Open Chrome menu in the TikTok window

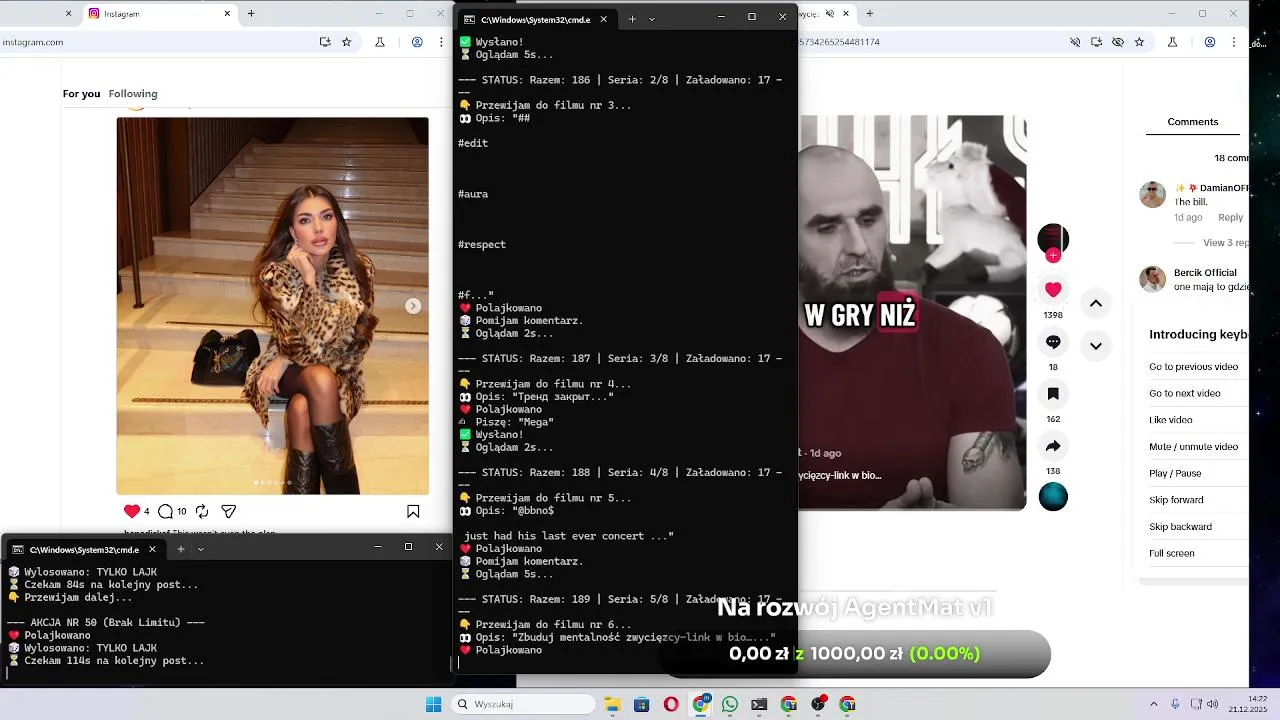(1234, 42)
